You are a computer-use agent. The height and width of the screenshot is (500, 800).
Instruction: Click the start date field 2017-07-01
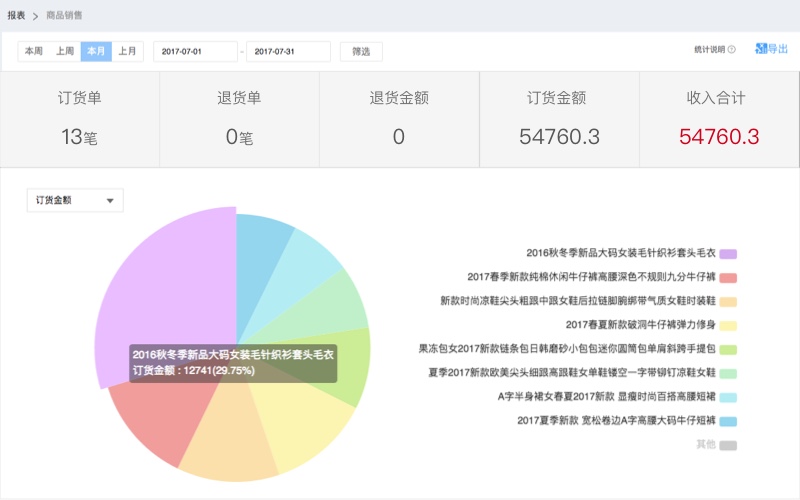(x=195, y=51)
